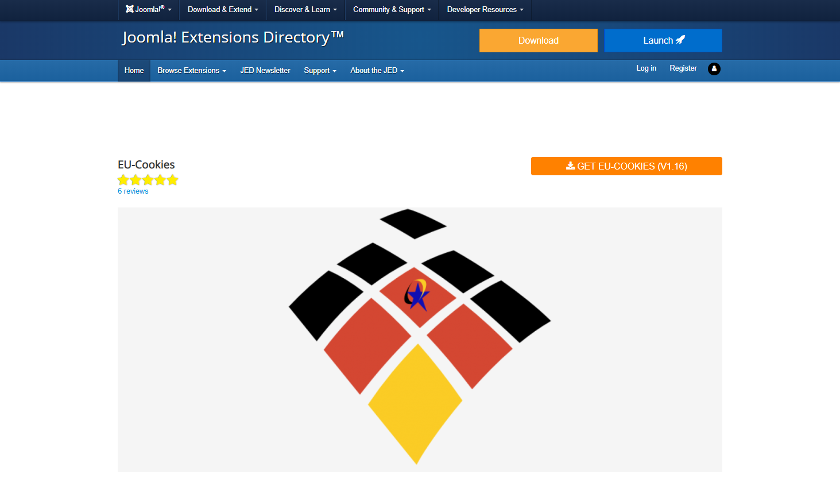Get EU-Cookies (V1.16) download button
The height and width of the screenshot is (481, 840).
(626, 166)
